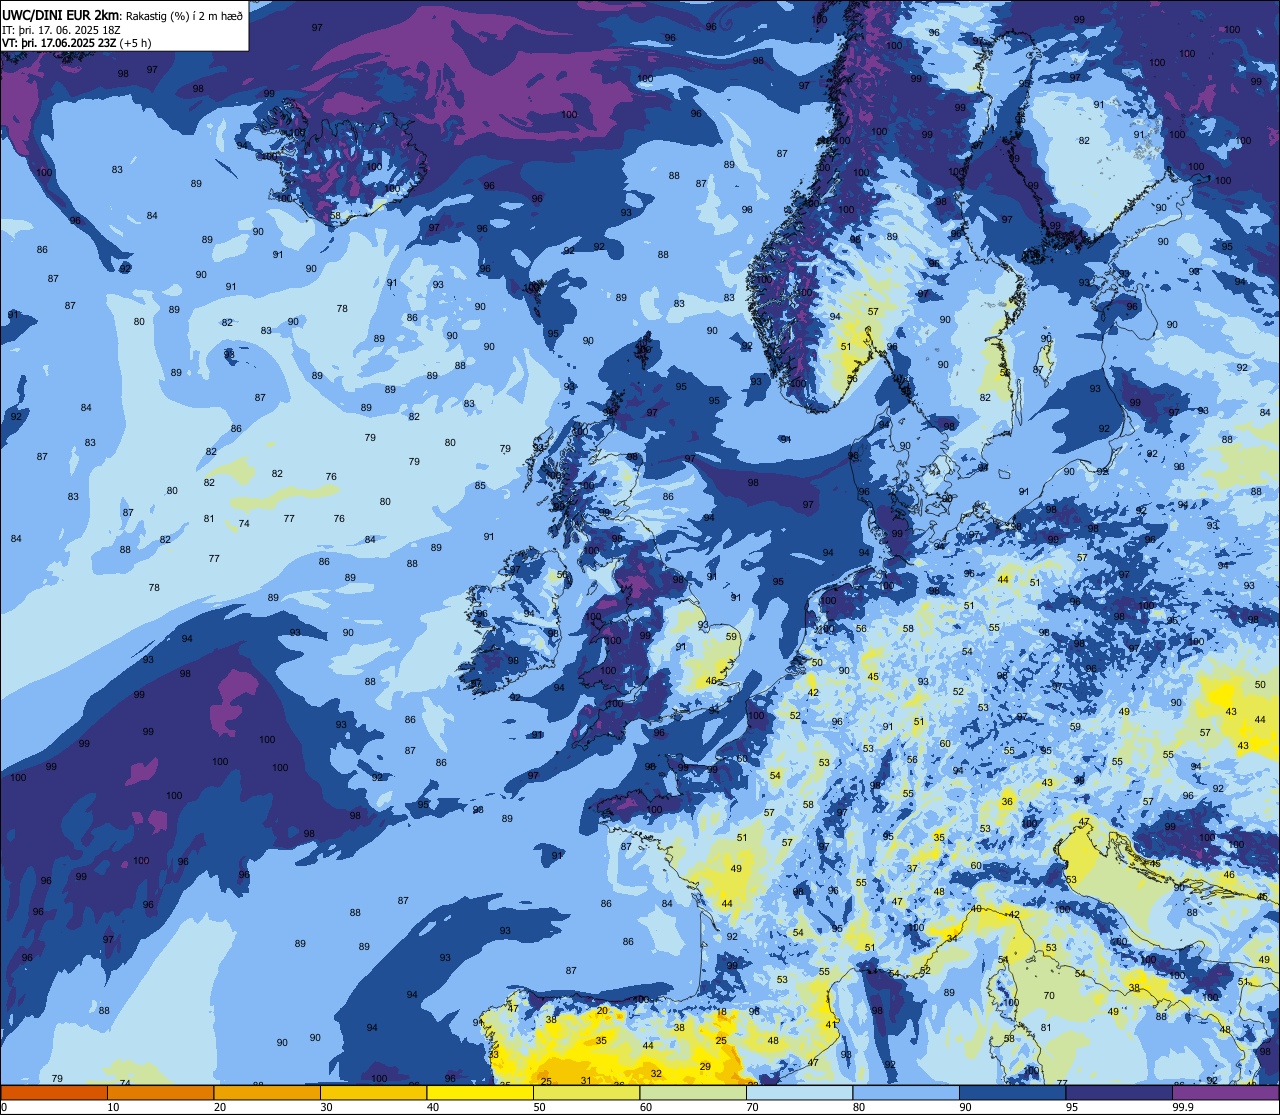Click the '60' legend scale label
Image resolution: width=1280 pixels, height=1115 pixels.
pyautogui.click(x=646, y=1107)
